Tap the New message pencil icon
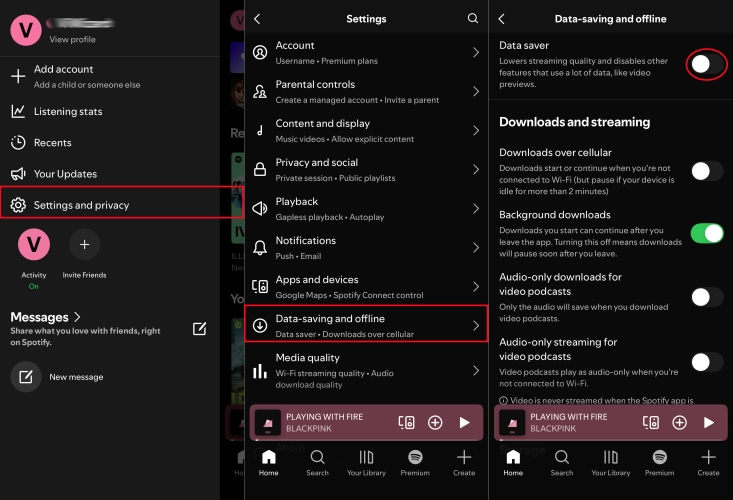This screenshot has width=733, height=500. 26,377
